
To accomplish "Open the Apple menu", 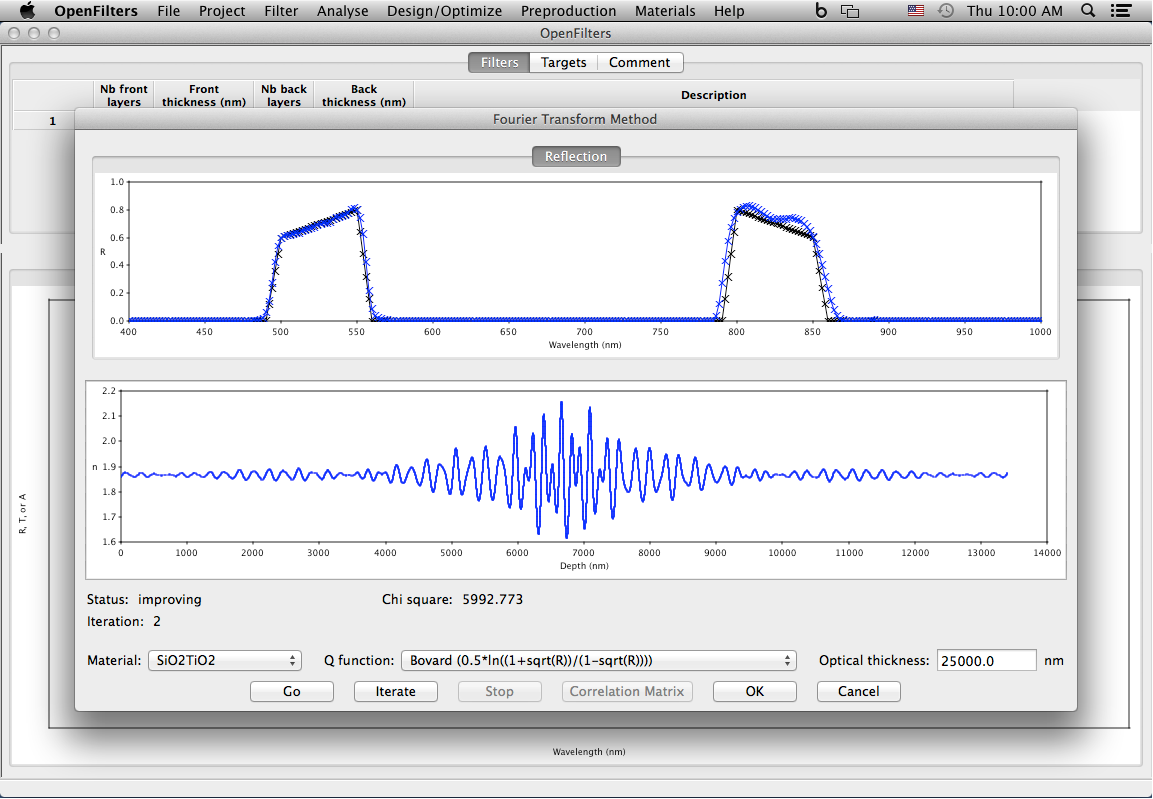I will [27, 10].
